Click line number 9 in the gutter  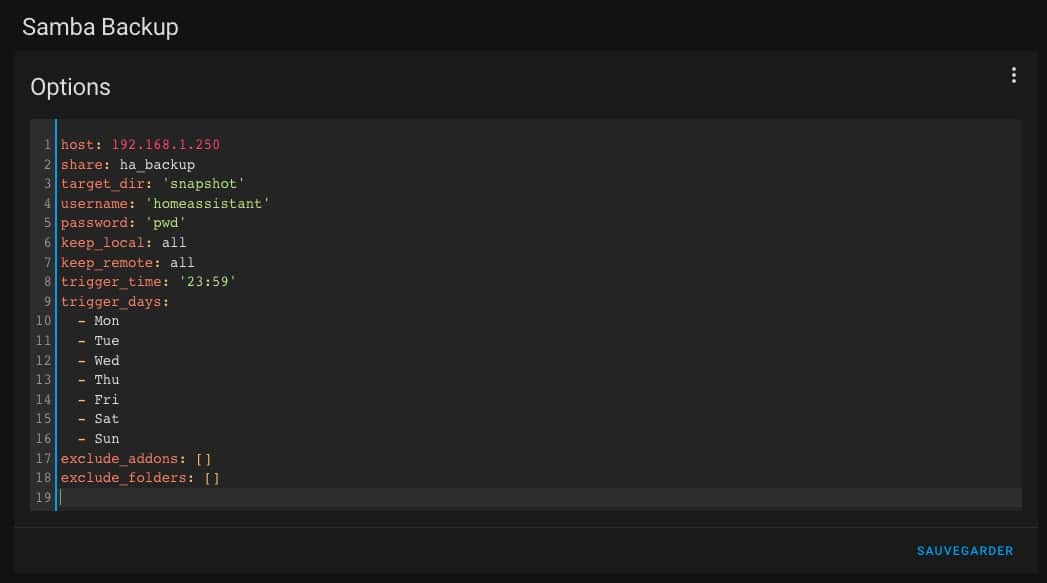[x=47, y=301]
